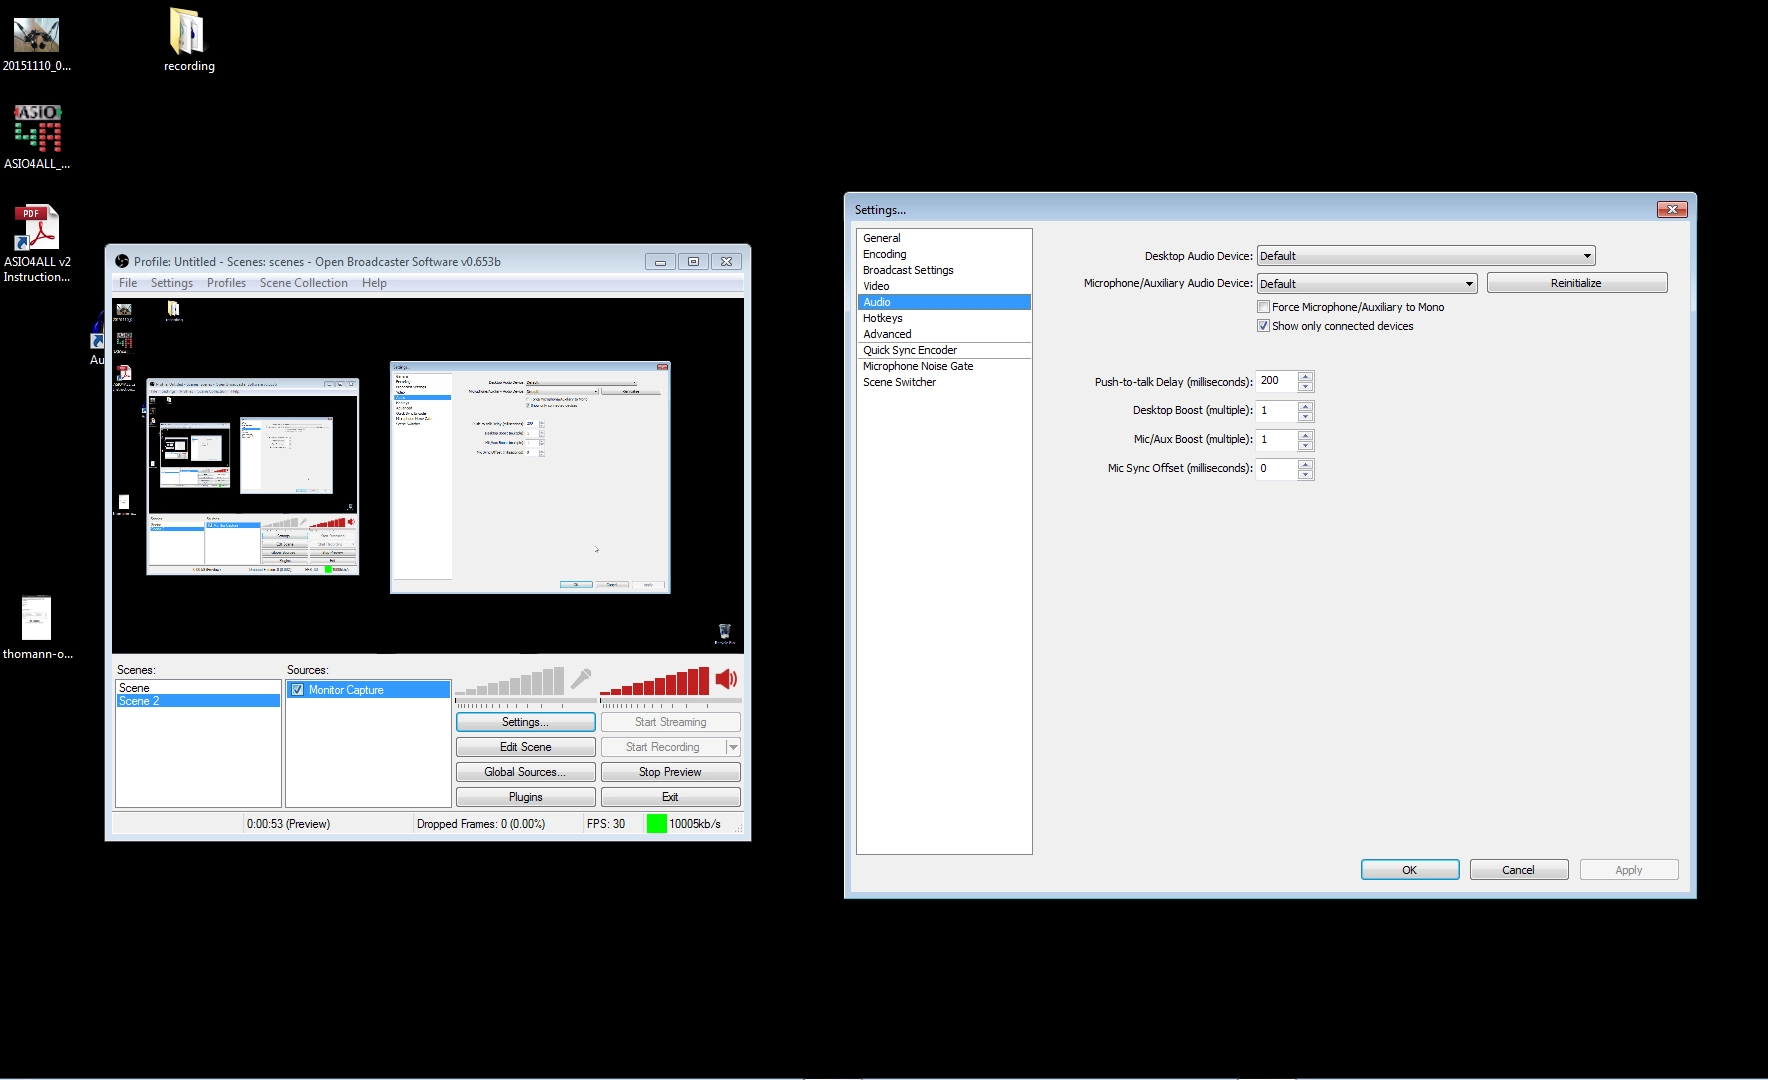Select Hotkeys settings category
The width and height of the screenshot is (1768, 1080).
coord(944,318)
